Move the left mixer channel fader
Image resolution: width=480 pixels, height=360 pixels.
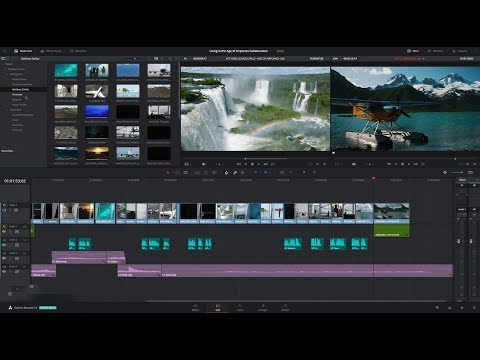click(459, 241)
